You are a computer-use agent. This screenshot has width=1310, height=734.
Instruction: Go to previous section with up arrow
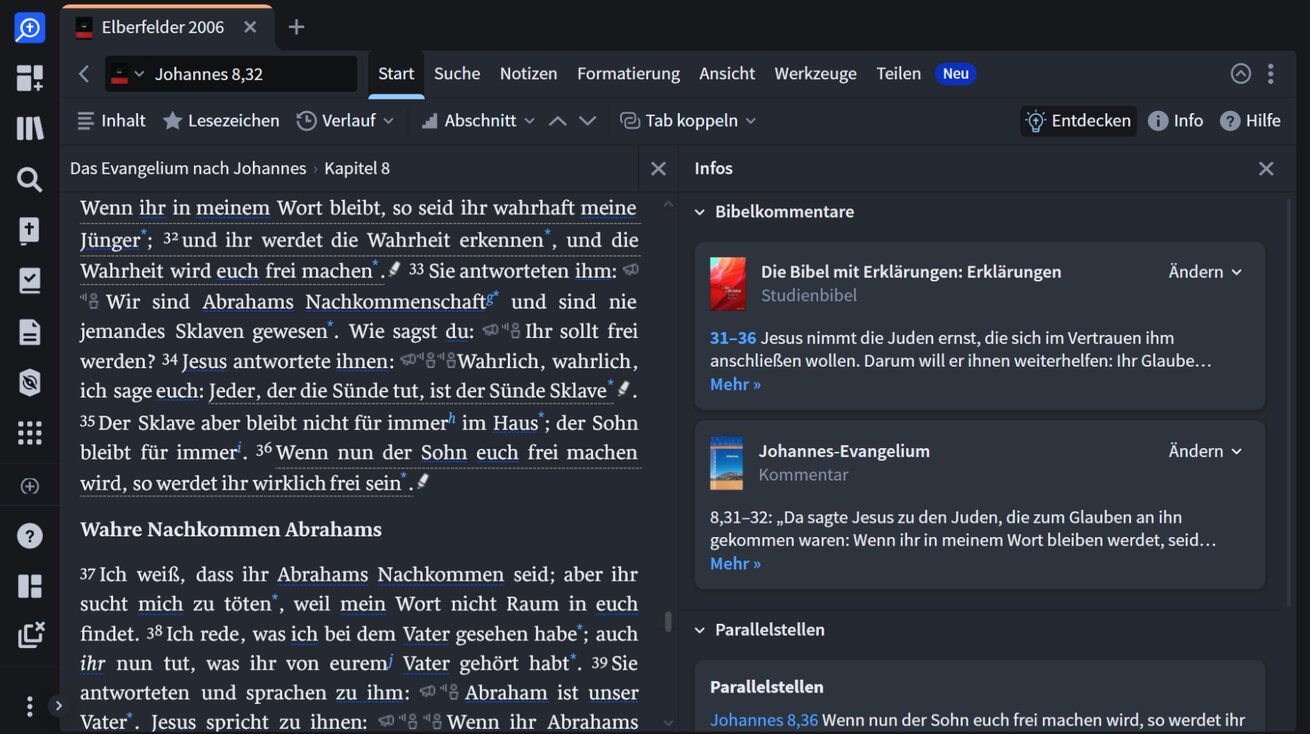point(558,121)
